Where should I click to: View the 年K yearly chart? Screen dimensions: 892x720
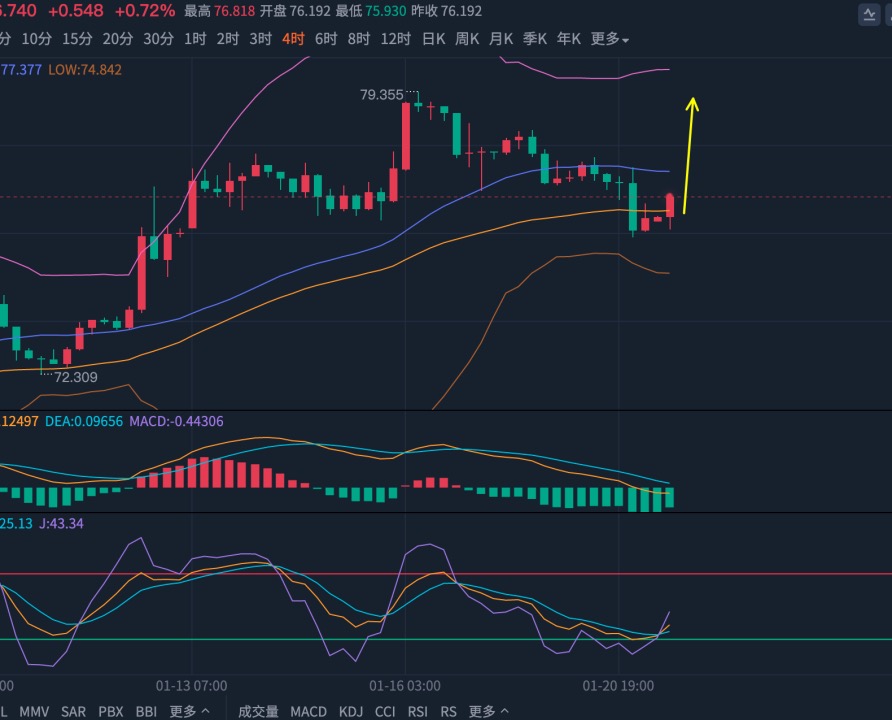pos(569,39)
